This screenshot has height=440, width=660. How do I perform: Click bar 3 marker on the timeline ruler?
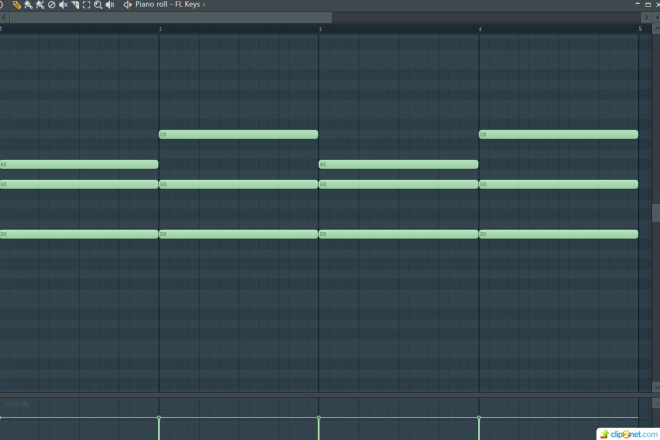click(320, 29)
